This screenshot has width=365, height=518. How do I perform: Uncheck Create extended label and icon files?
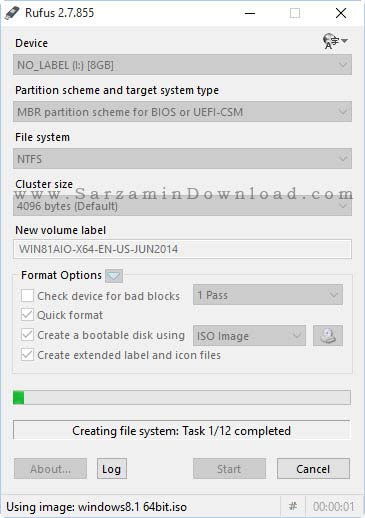pyautogui.click(x=27, y=355)
